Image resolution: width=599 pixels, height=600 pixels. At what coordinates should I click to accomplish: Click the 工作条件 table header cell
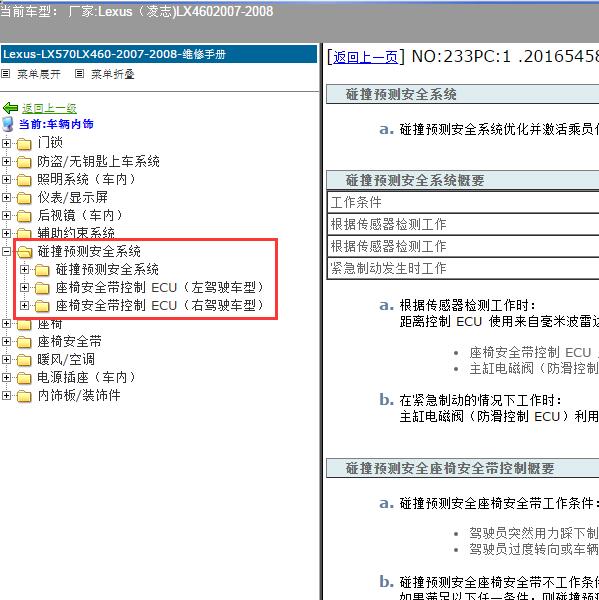[x=464, y=202]
